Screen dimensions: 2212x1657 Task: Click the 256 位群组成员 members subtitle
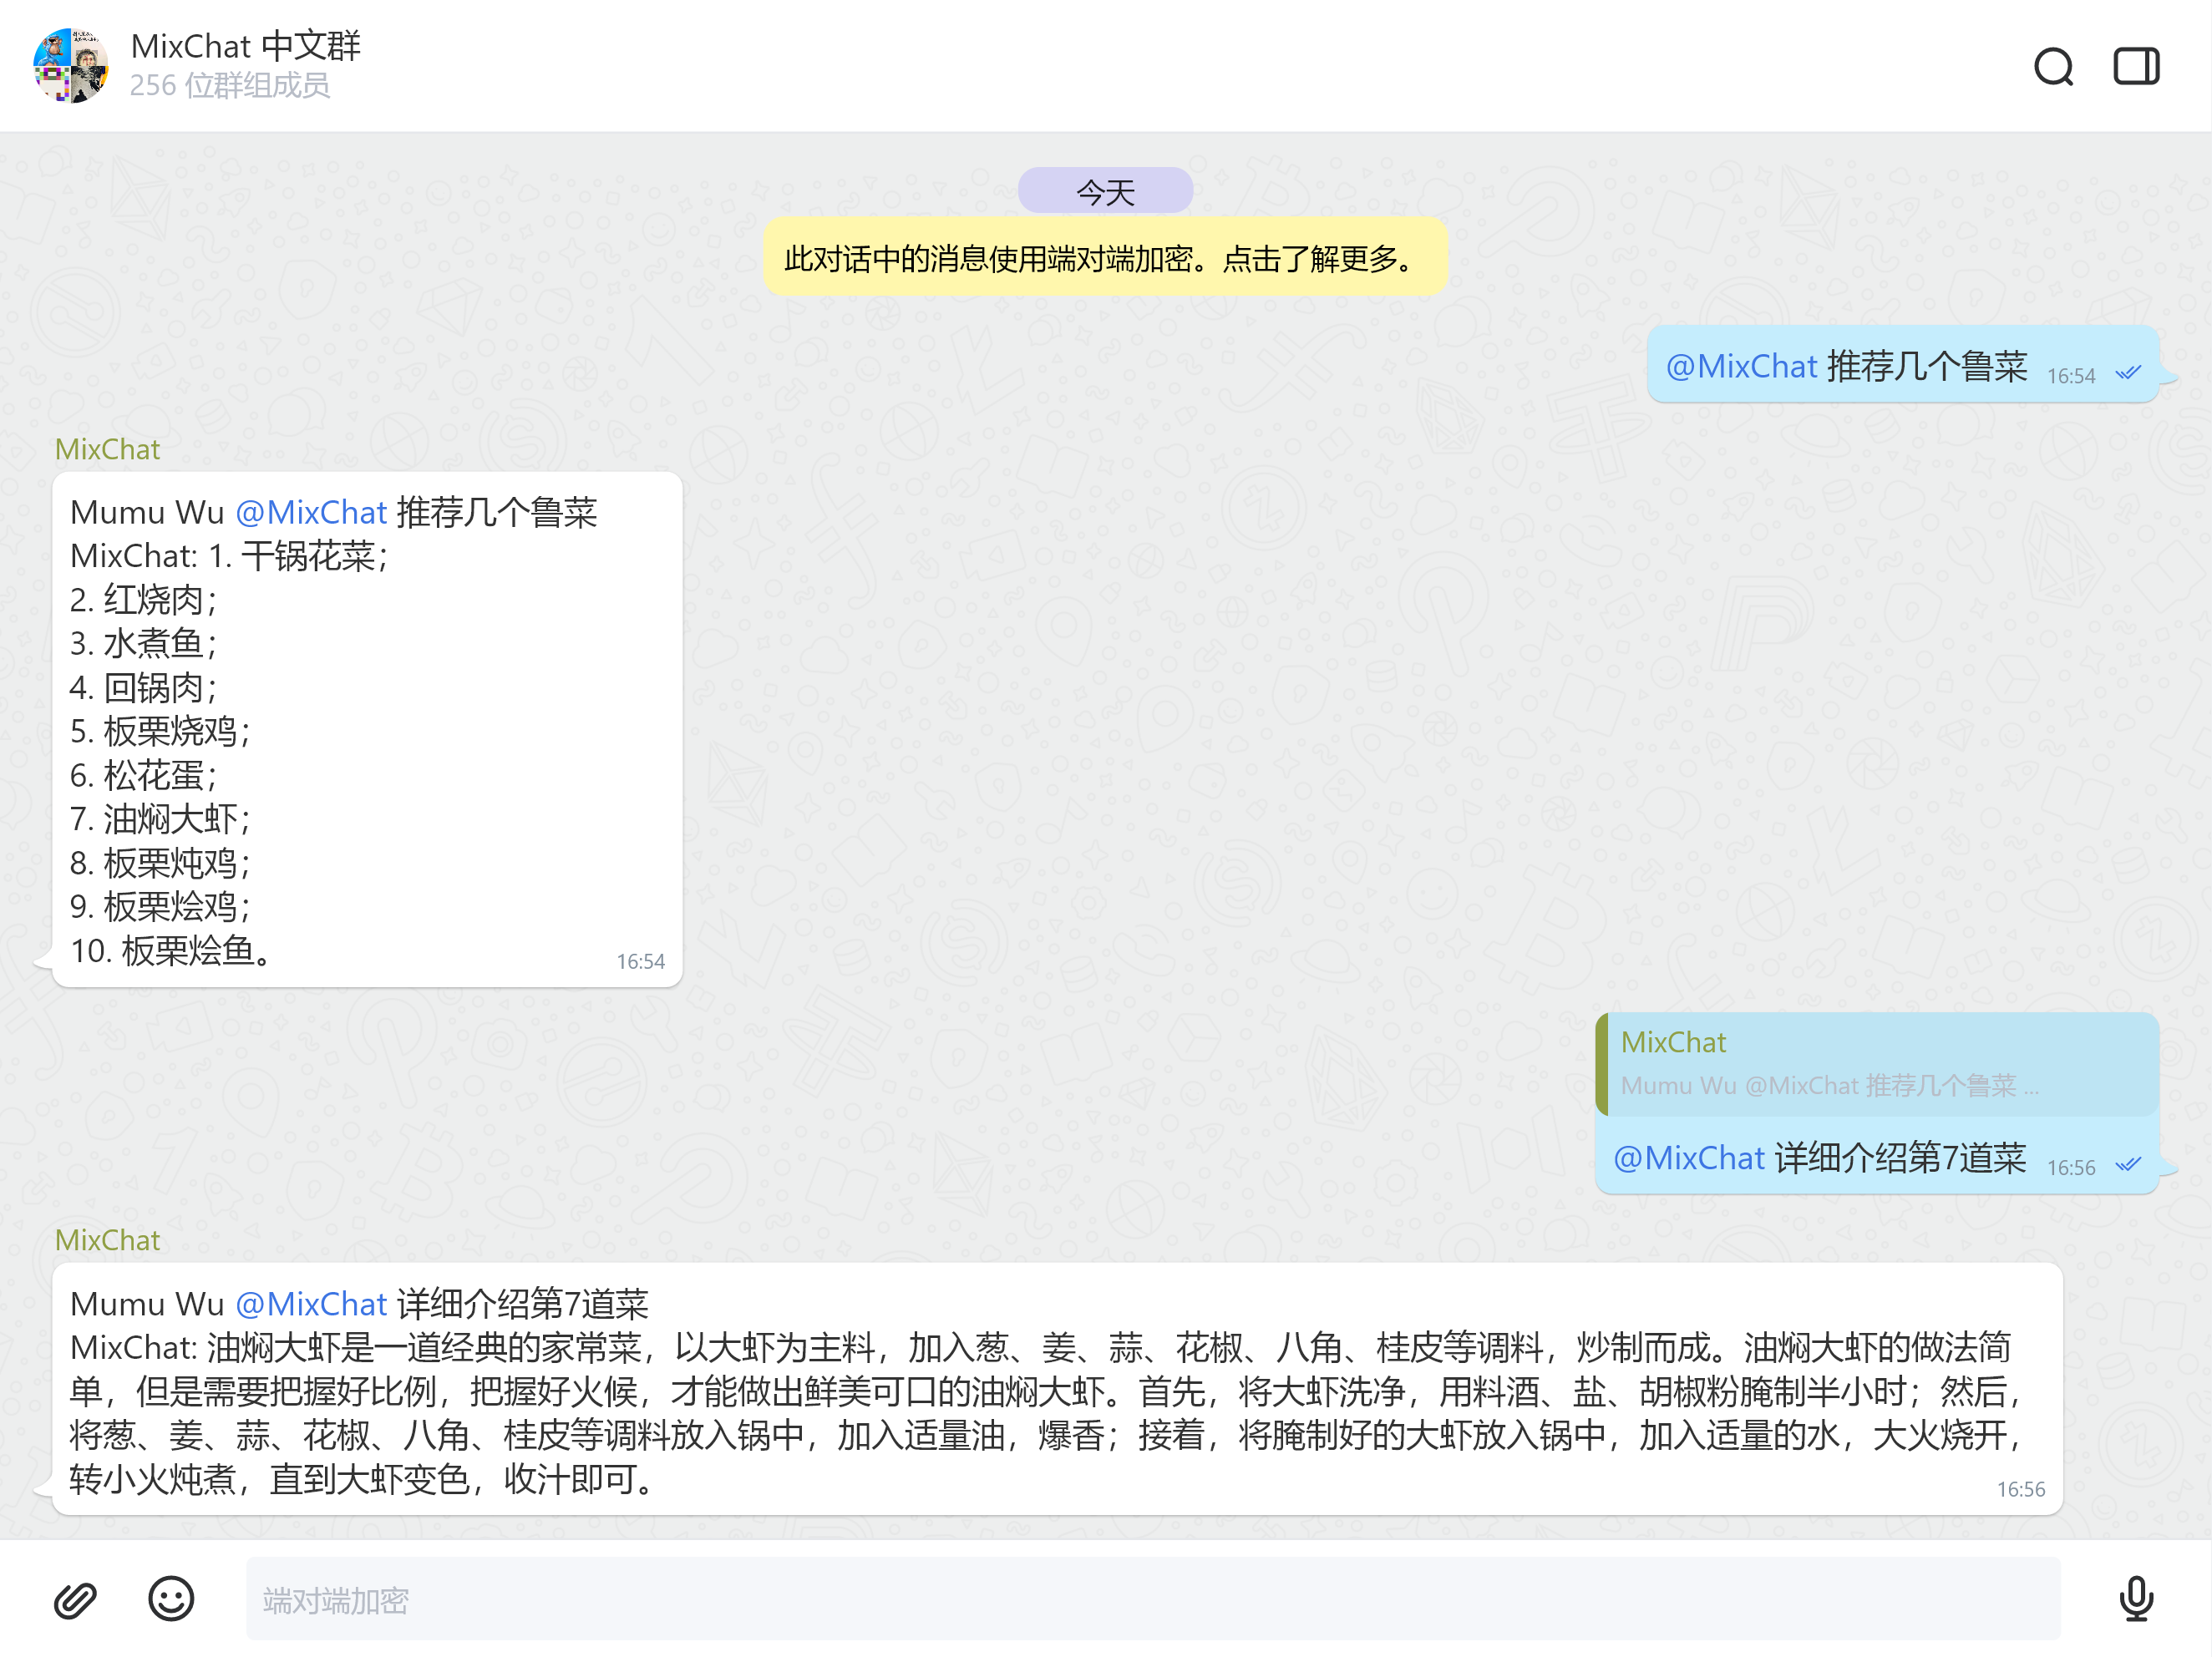(x=230, y=86)
